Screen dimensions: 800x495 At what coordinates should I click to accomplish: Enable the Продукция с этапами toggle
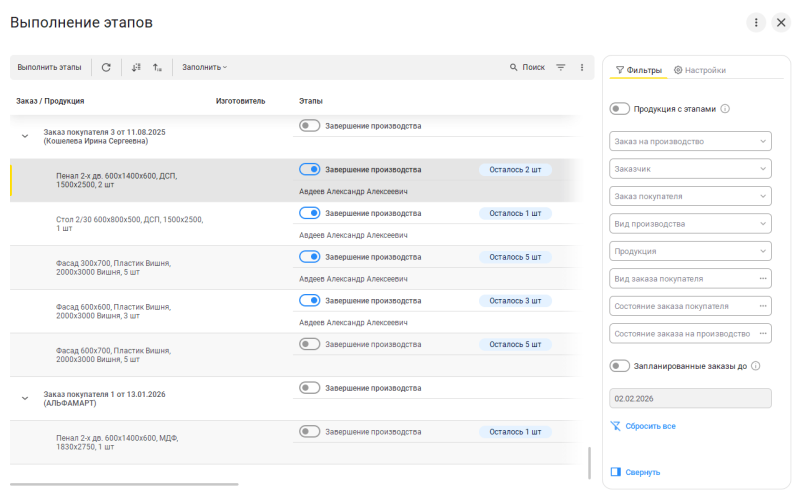coord(619,109)
